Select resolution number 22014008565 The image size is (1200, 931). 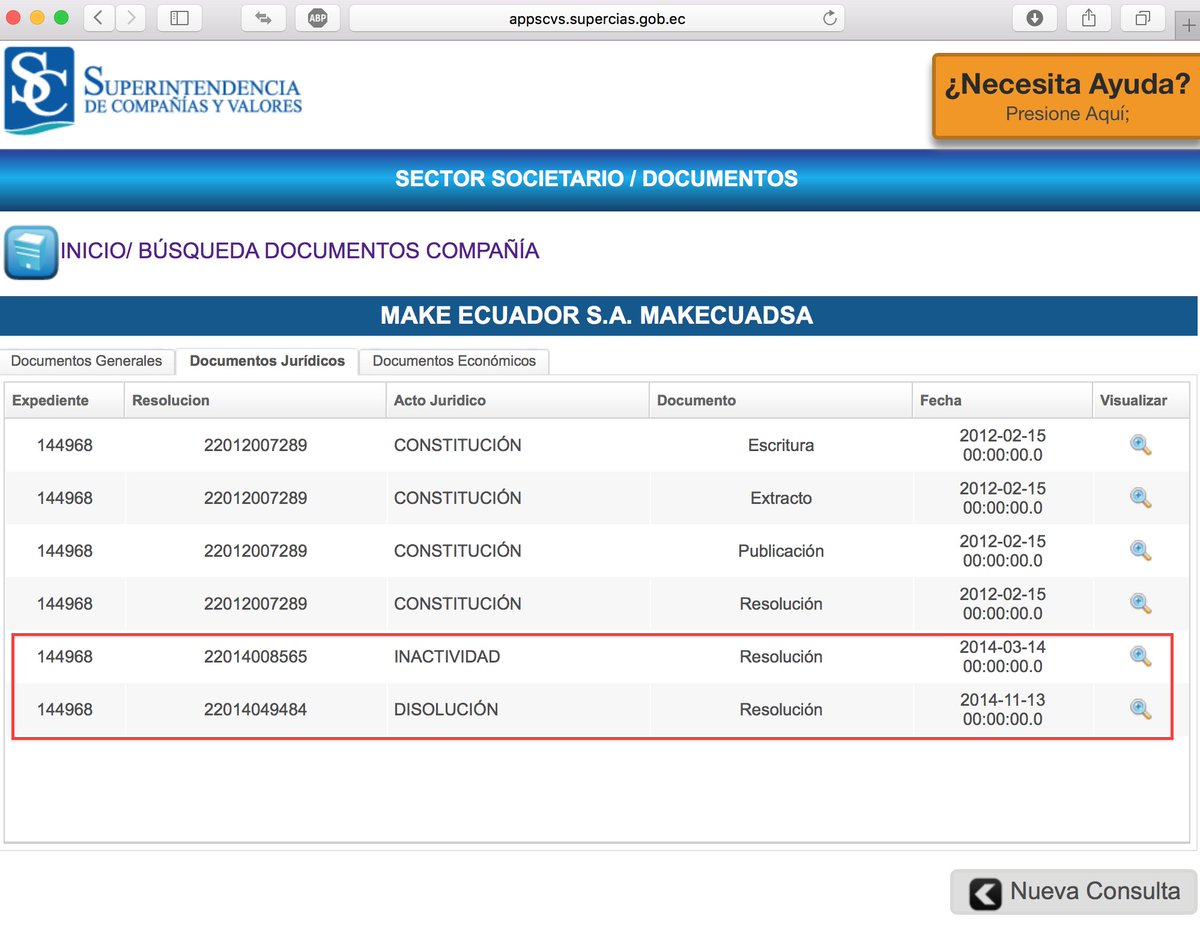[255, 657]
